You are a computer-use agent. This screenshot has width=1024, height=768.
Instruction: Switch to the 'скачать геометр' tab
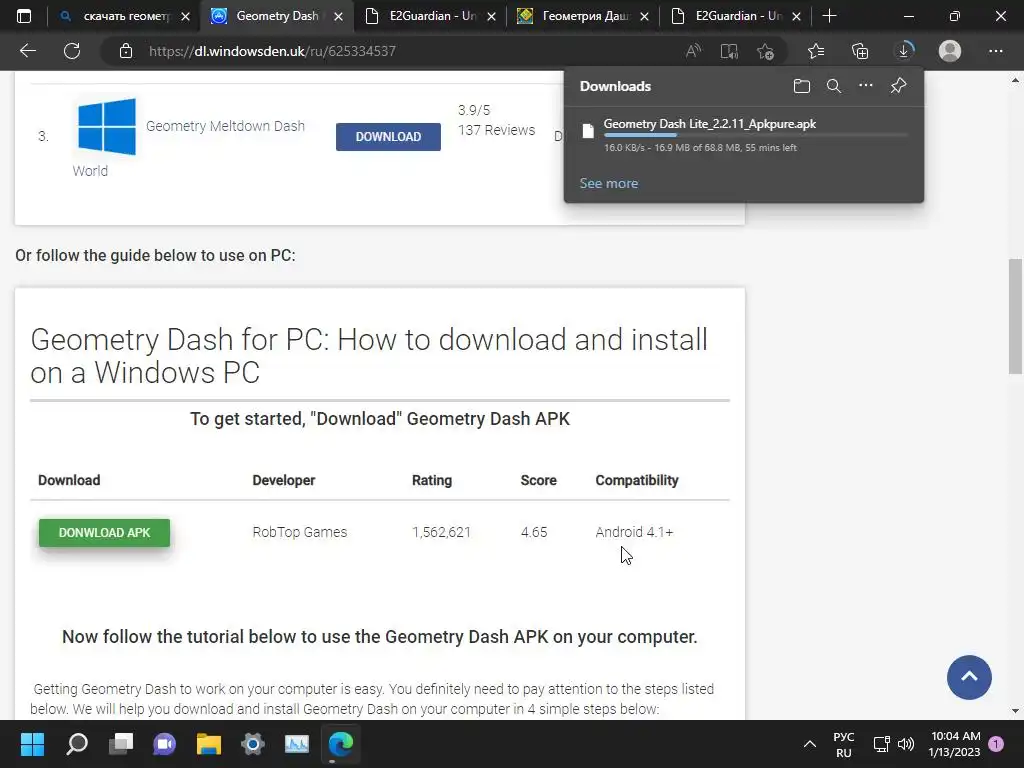[124, 16]
